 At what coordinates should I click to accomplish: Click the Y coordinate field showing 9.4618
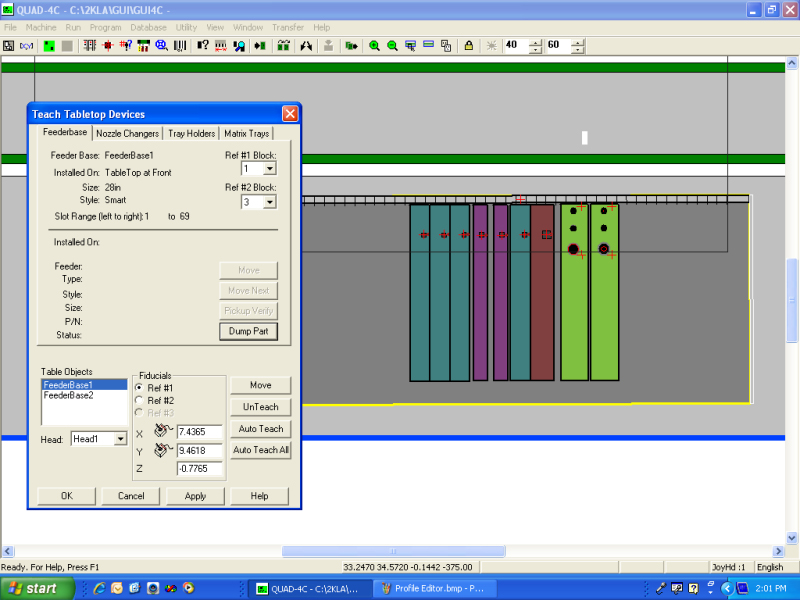tap(199, 451)
